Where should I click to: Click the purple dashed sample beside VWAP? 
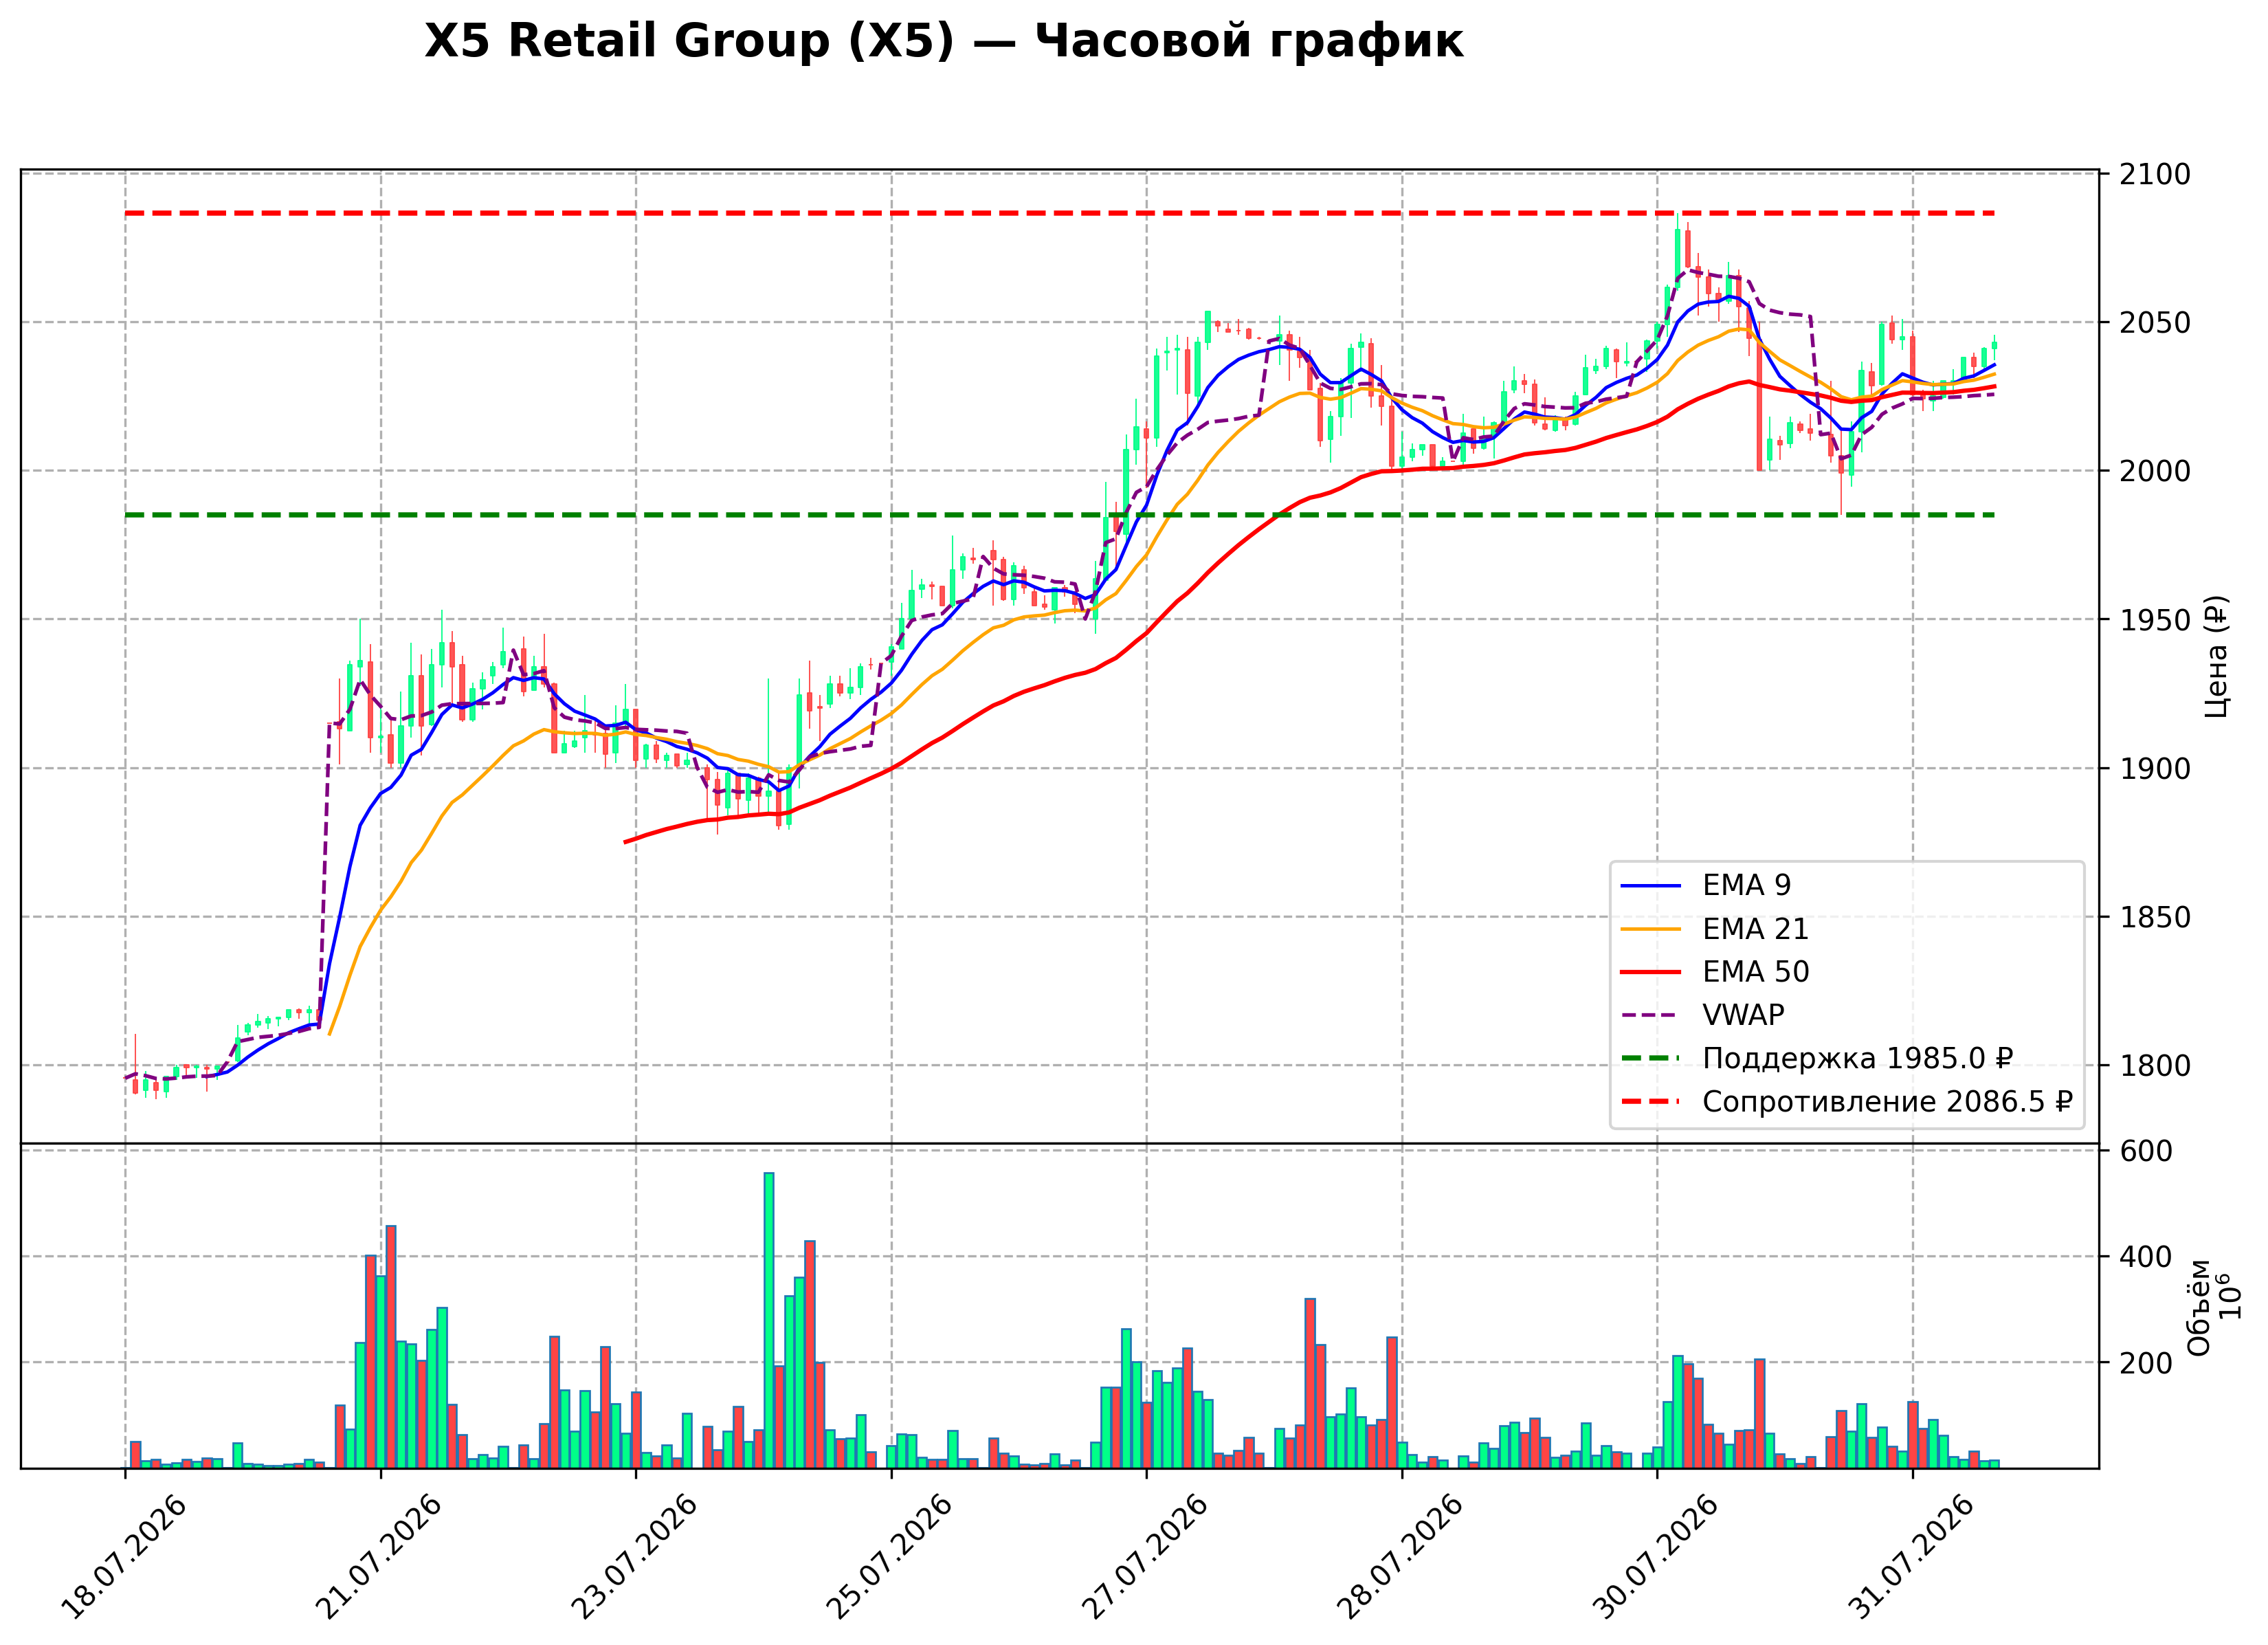(x=1650, y=1015)
